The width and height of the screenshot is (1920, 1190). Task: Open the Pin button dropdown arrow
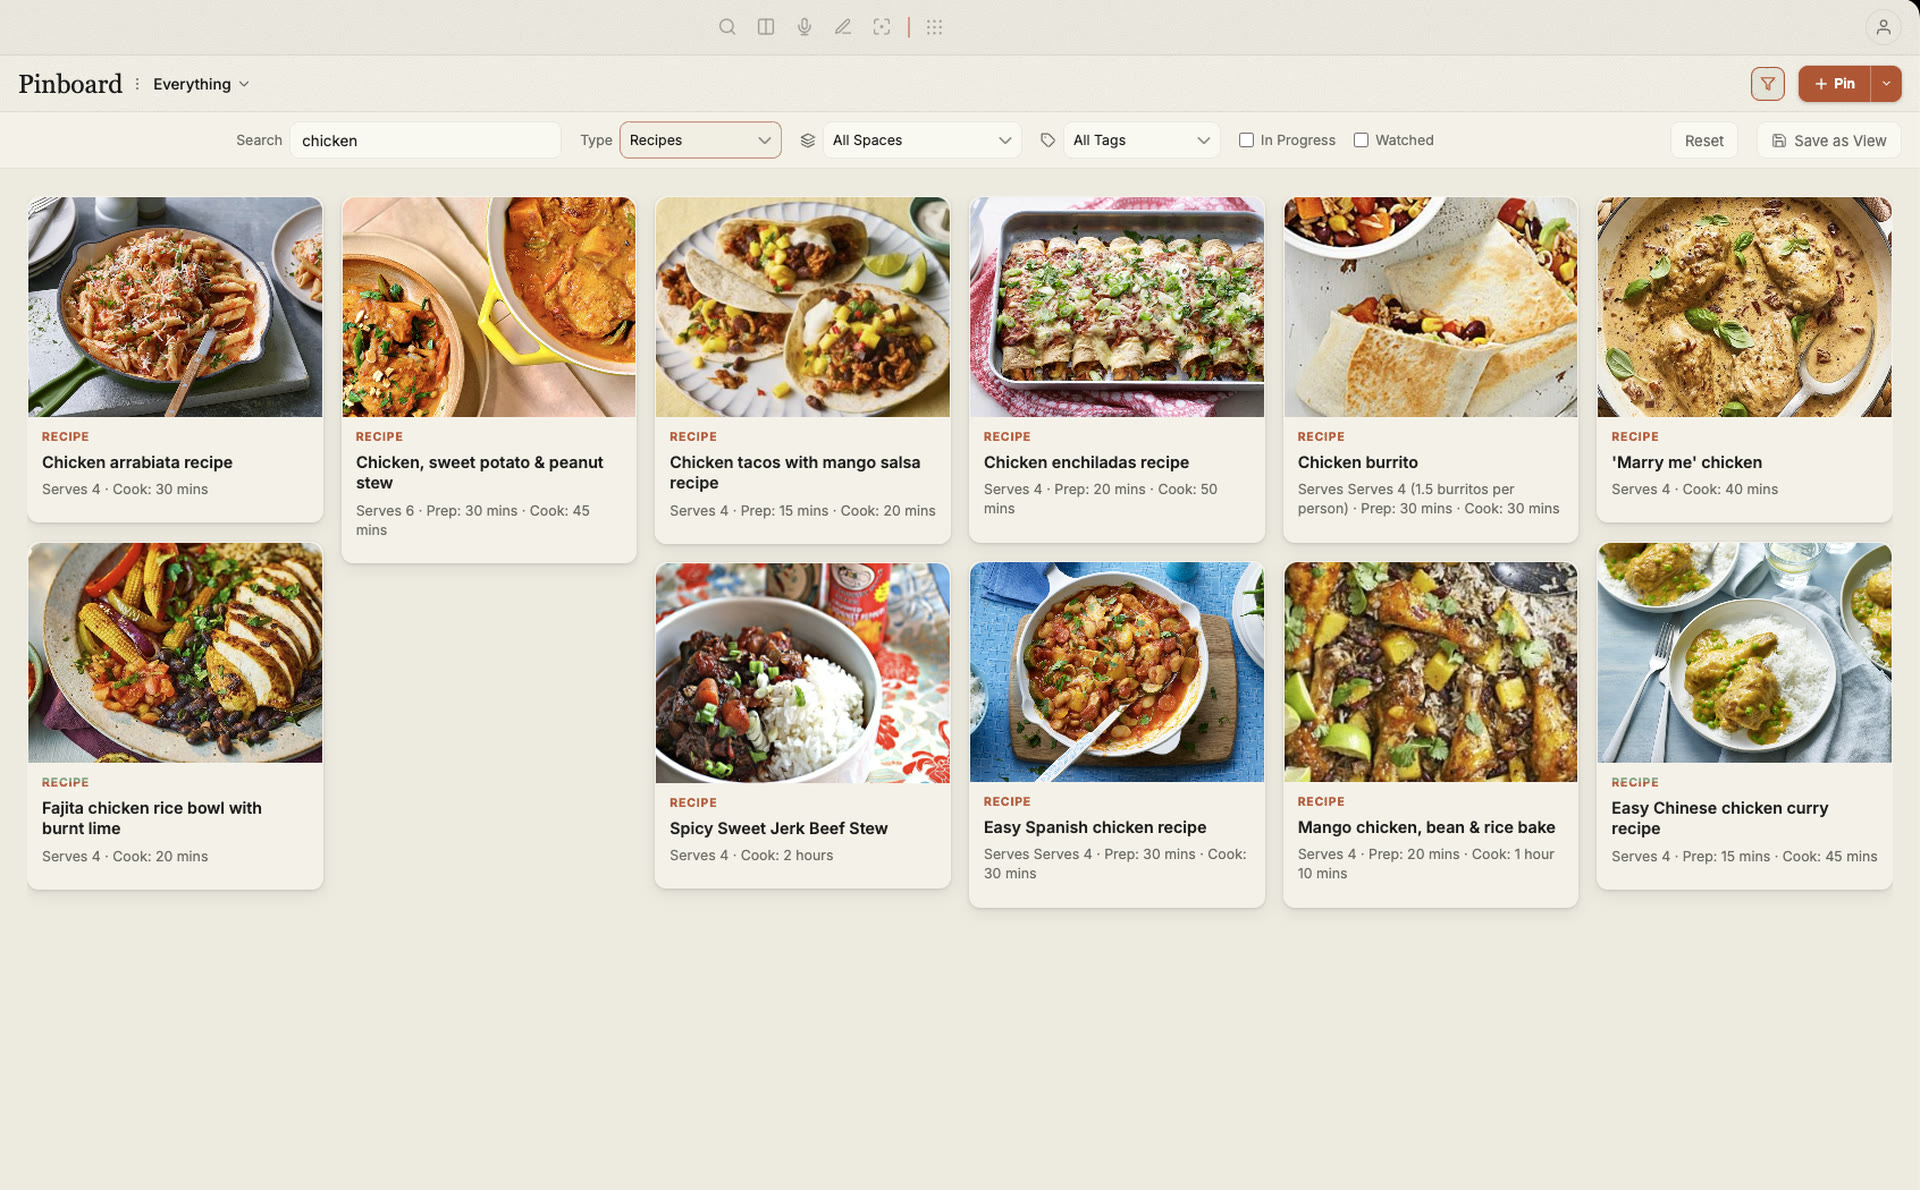1886,84
